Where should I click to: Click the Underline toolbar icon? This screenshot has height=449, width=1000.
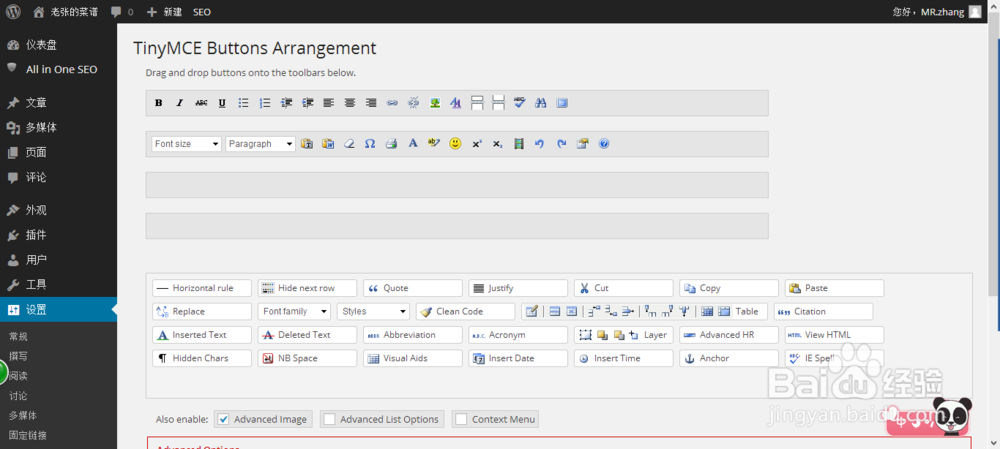click(222, 103)
